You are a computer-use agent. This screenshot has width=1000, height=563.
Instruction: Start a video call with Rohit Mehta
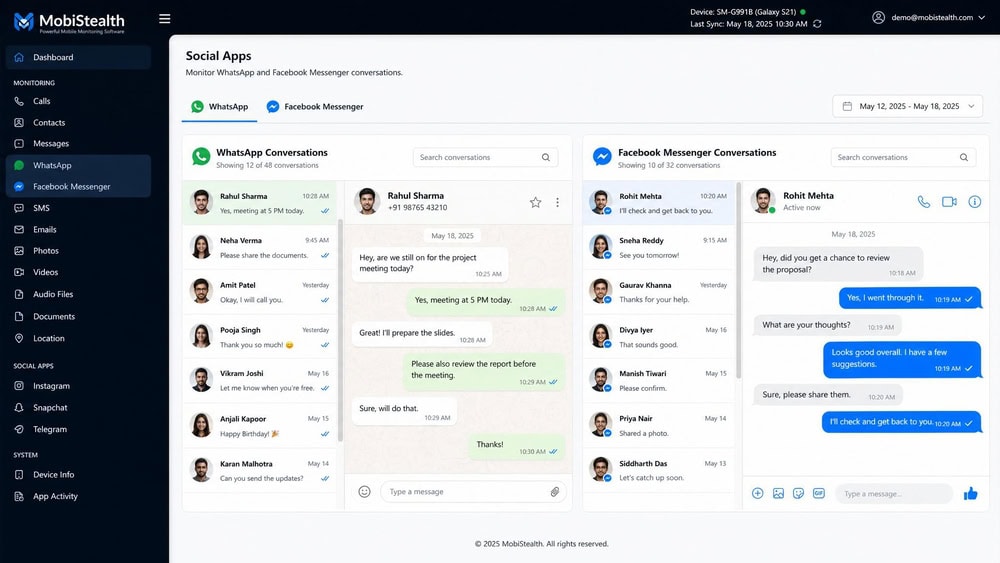[949, 201]
